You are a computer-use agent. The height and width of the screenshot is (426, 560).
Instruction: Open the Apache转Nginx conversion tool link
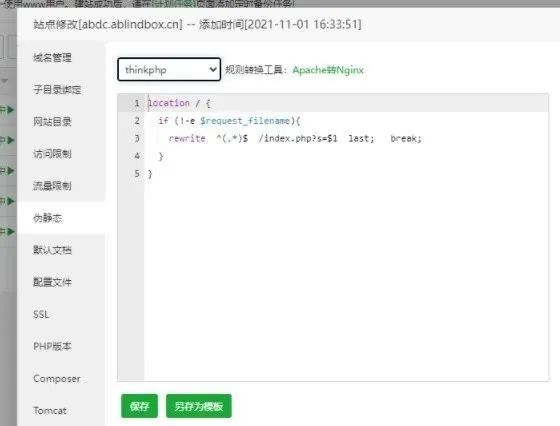point(328,70)
